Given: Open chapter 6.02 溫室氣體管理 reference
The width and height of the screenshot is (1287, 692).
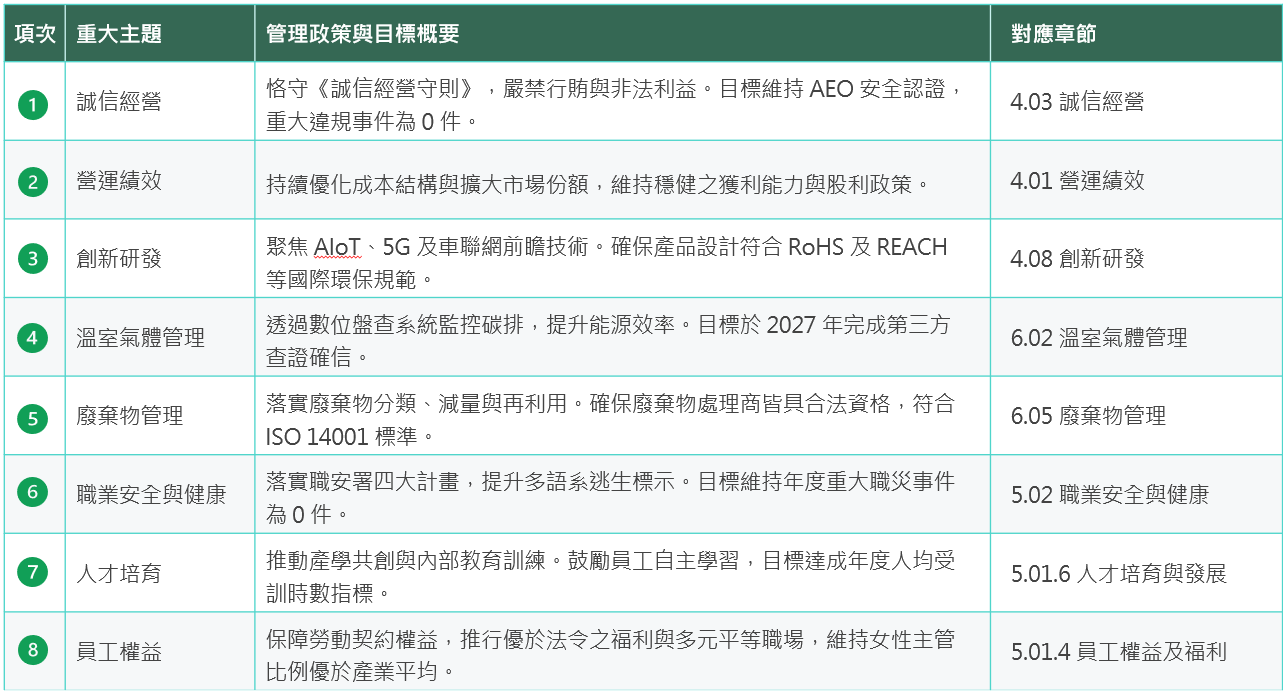Looking at the screenshot, I should (1099, 338).
